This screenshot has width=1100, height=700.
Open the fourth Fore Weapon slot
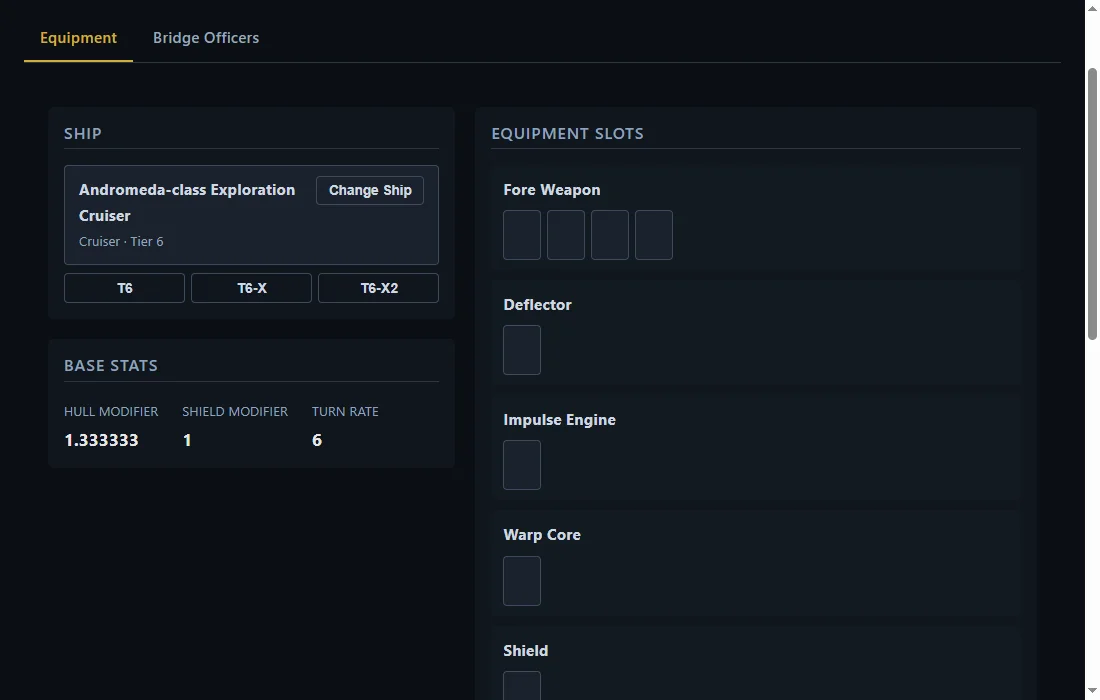(654, 235)
